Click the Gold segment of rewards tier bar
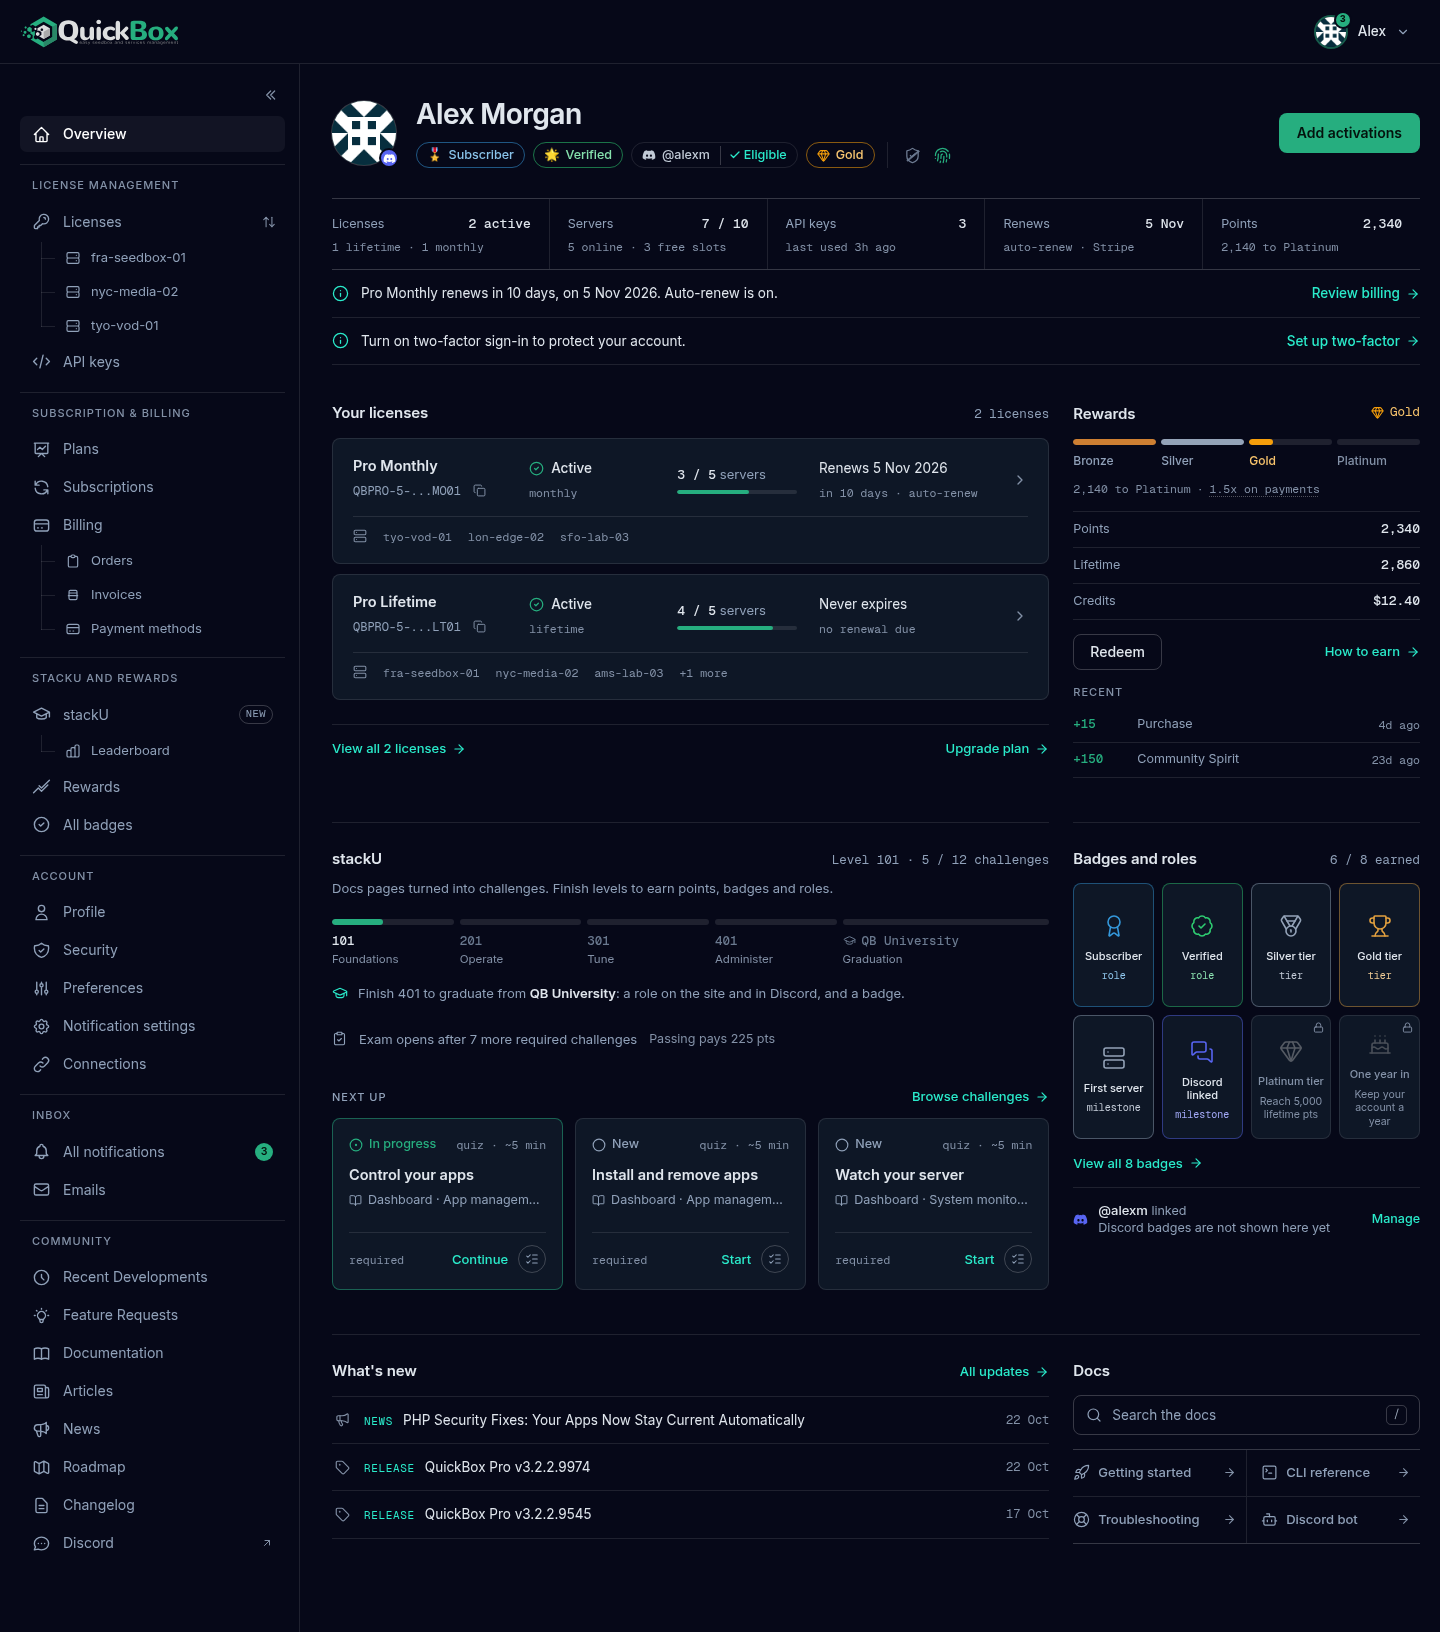1440x1632 pixels. click(1290, 441)
